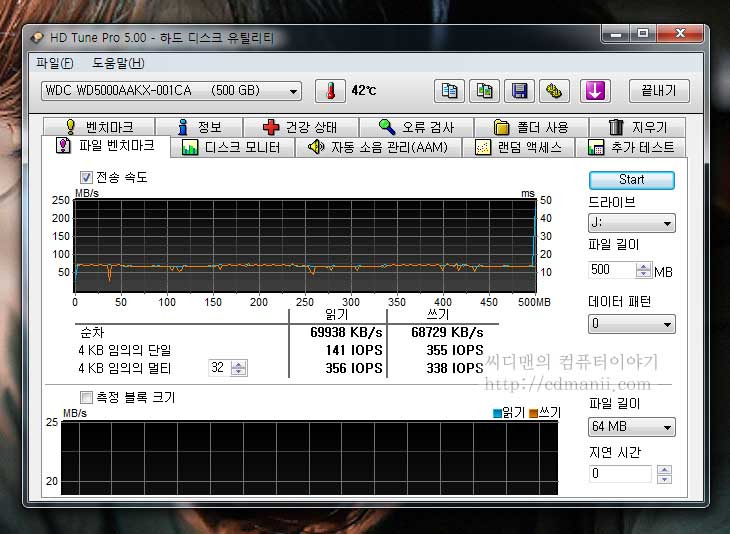Increase 파일 길이 500 with up arrow
730x534 pixels.
tap(643, 266)
